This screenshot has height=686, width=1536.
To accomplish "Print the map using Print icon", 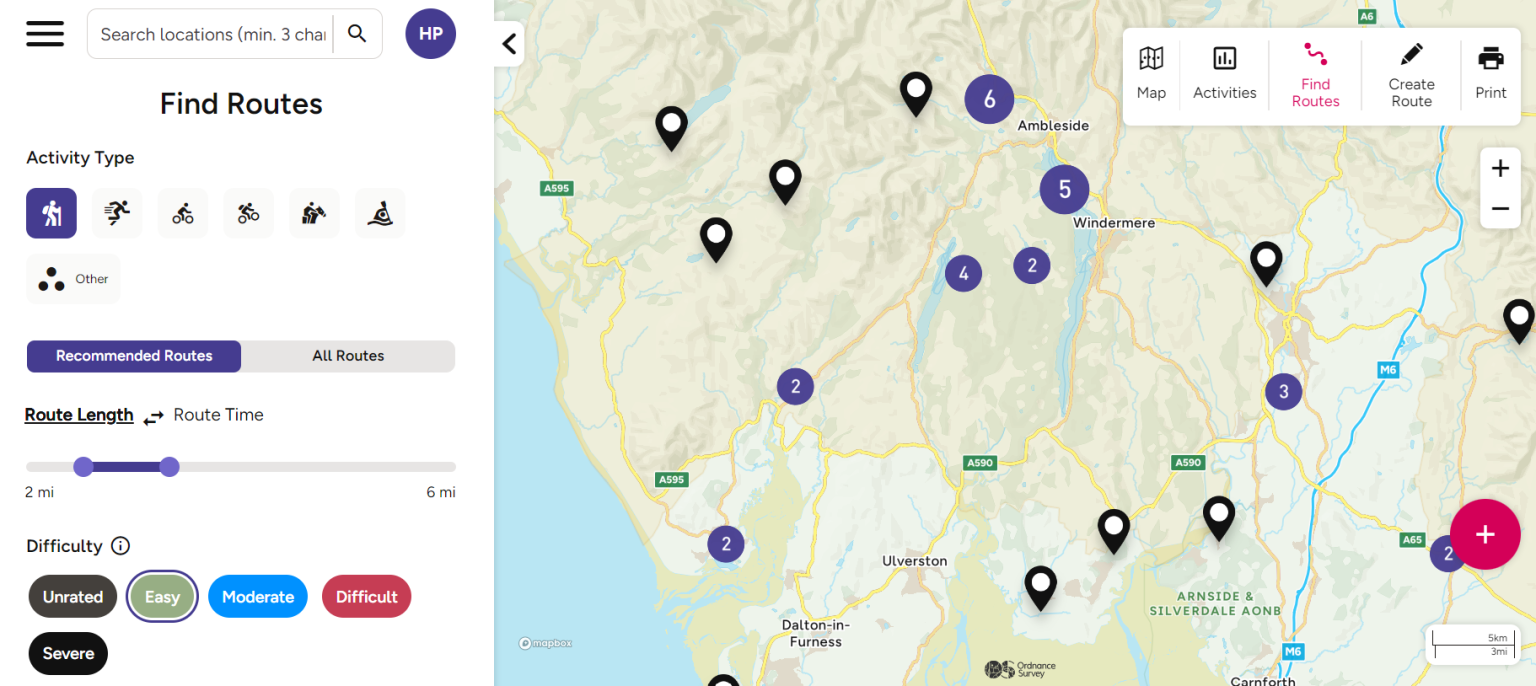I will (1490, 70).
